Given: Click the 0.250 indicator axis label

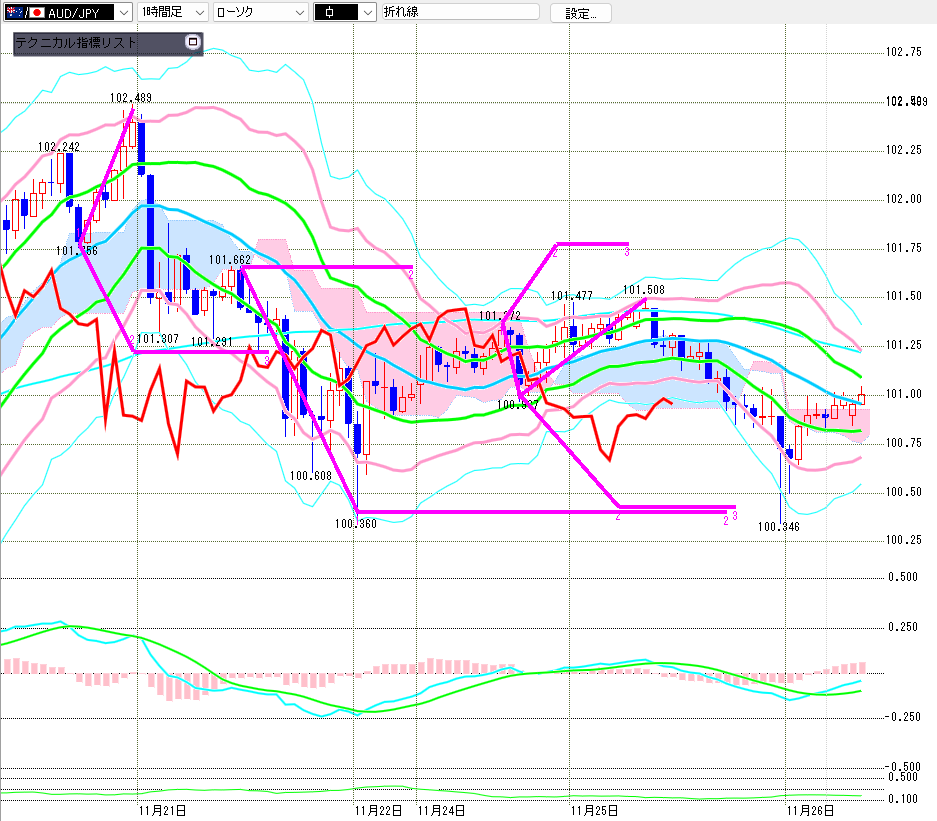Looking at the screenshot, I should point(903,627).
